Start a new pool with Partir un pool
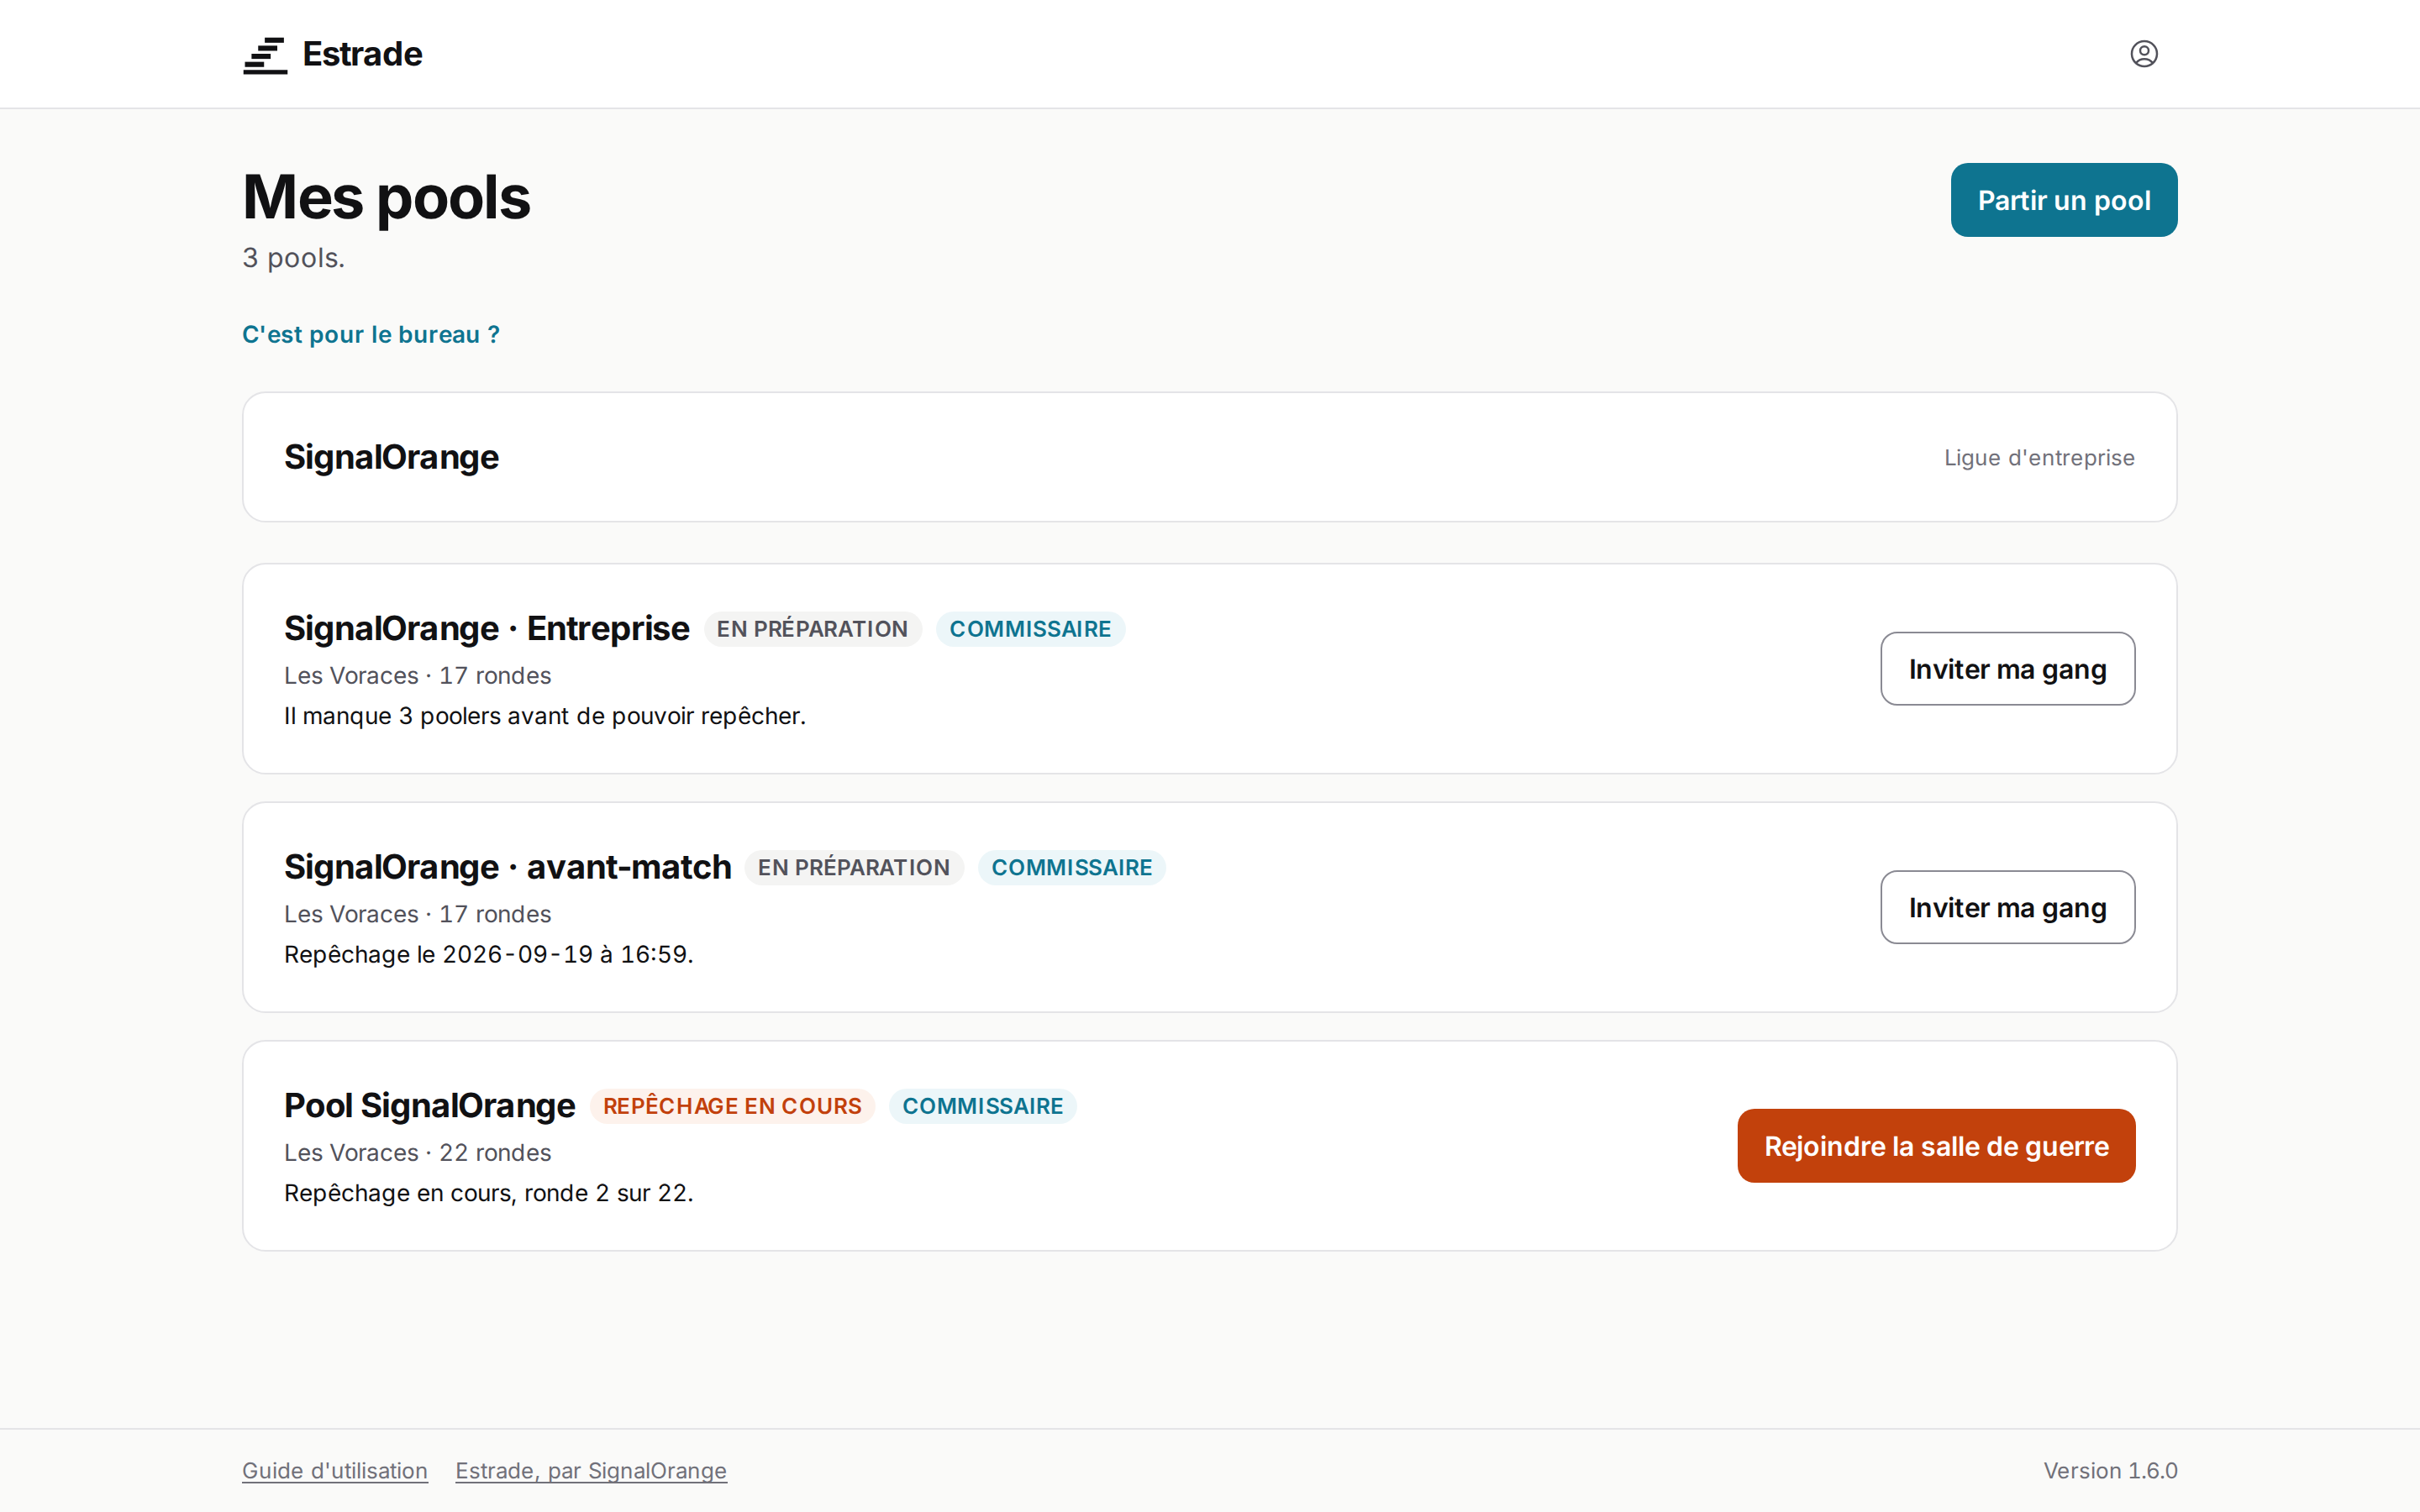 pyautogui.click(x=2063, y=200)
